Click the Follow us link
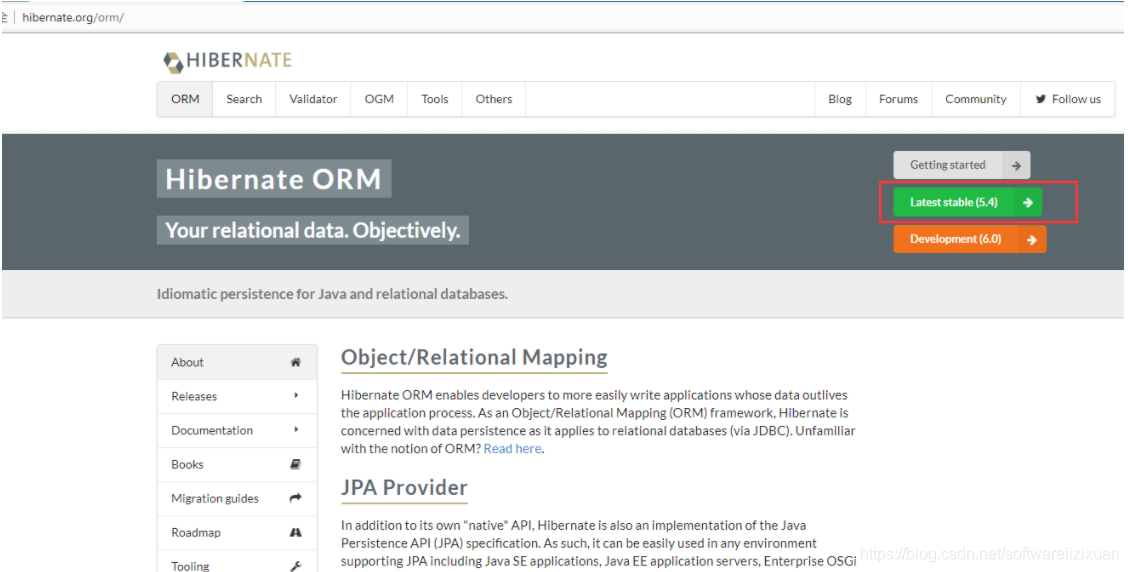Screen dimensions: 1128x572 (x=1068, y=99)
